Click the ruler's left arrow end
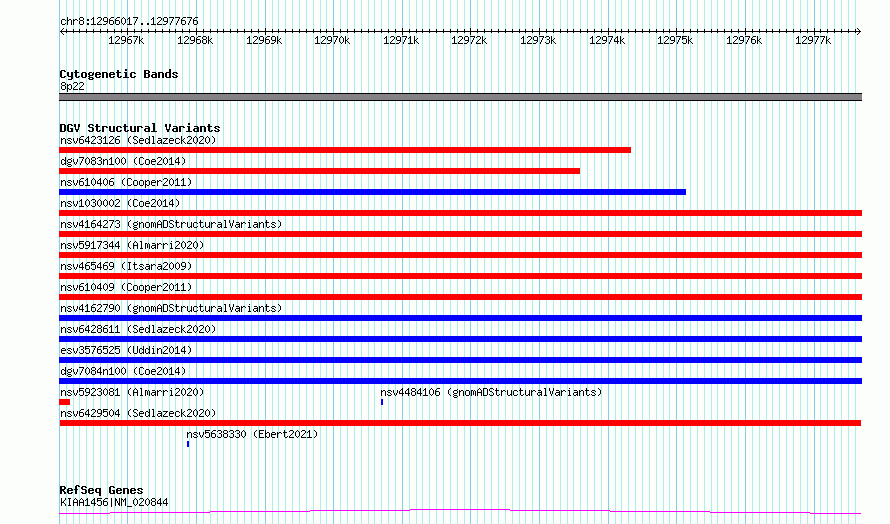This screenshot has height=524, width=890. click(62, 32)
